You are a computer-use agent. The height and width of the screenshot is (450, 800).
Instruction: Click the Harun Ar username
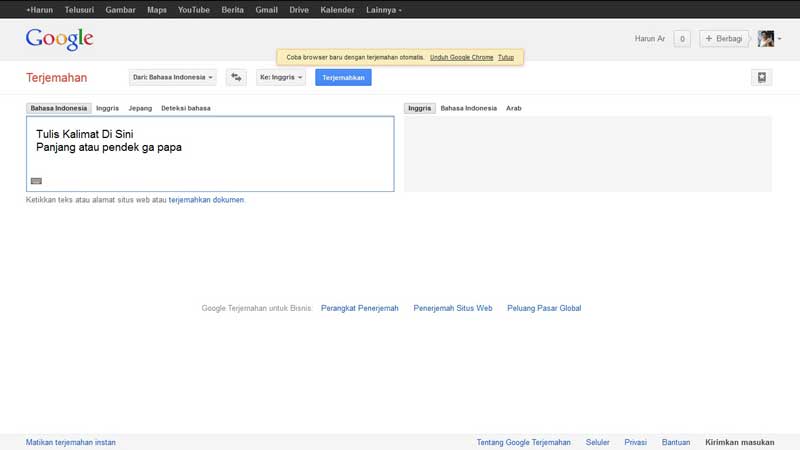click(x=649, y=39)
